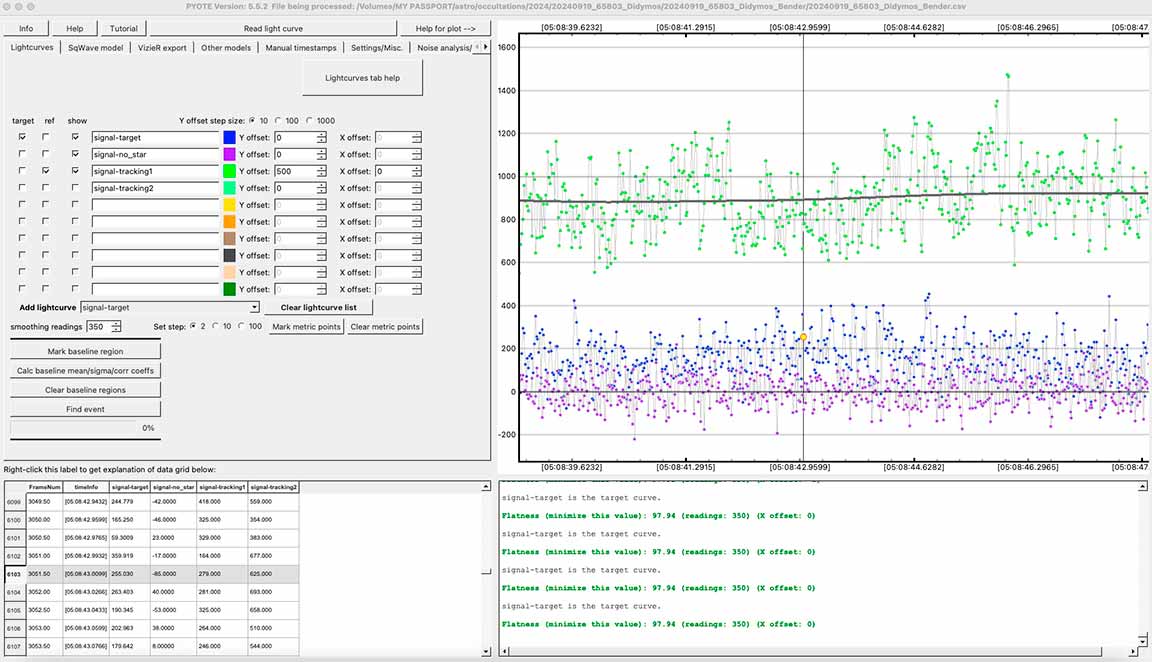The image size is (1152, 662).
Task: Click Mark baseline region button
Action: [85, 351]
